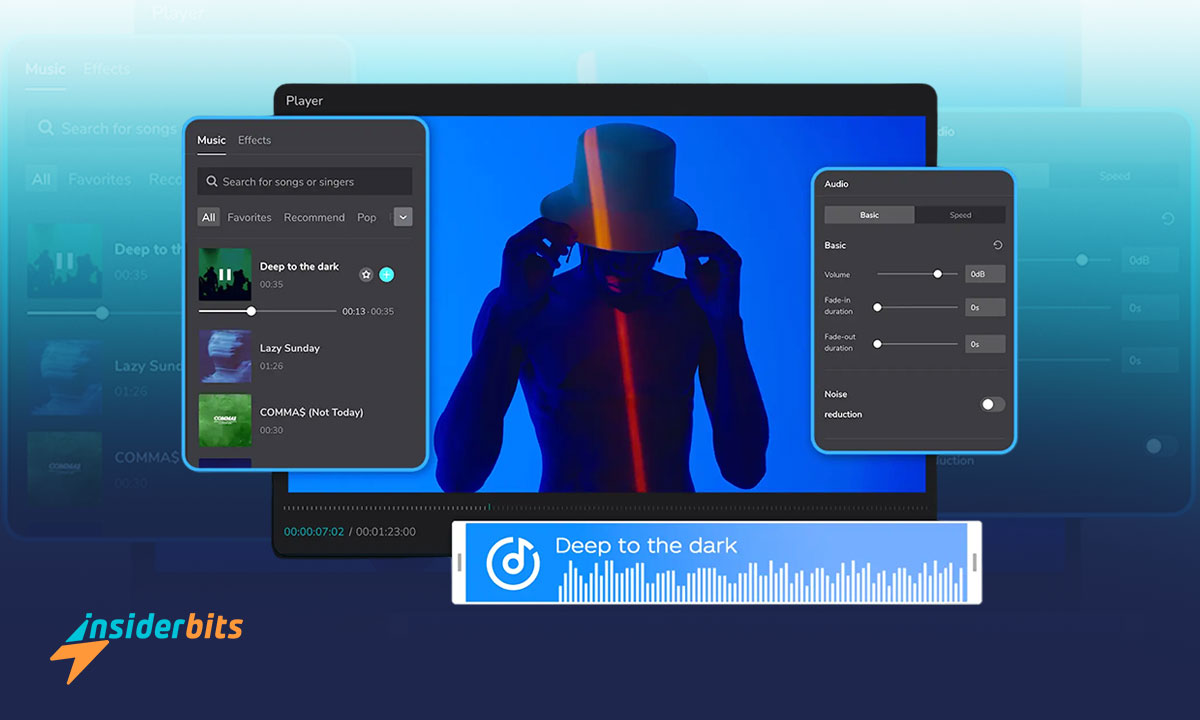
Task: Reset Basic audio settings with the reset icon
Action: [997, 245]
